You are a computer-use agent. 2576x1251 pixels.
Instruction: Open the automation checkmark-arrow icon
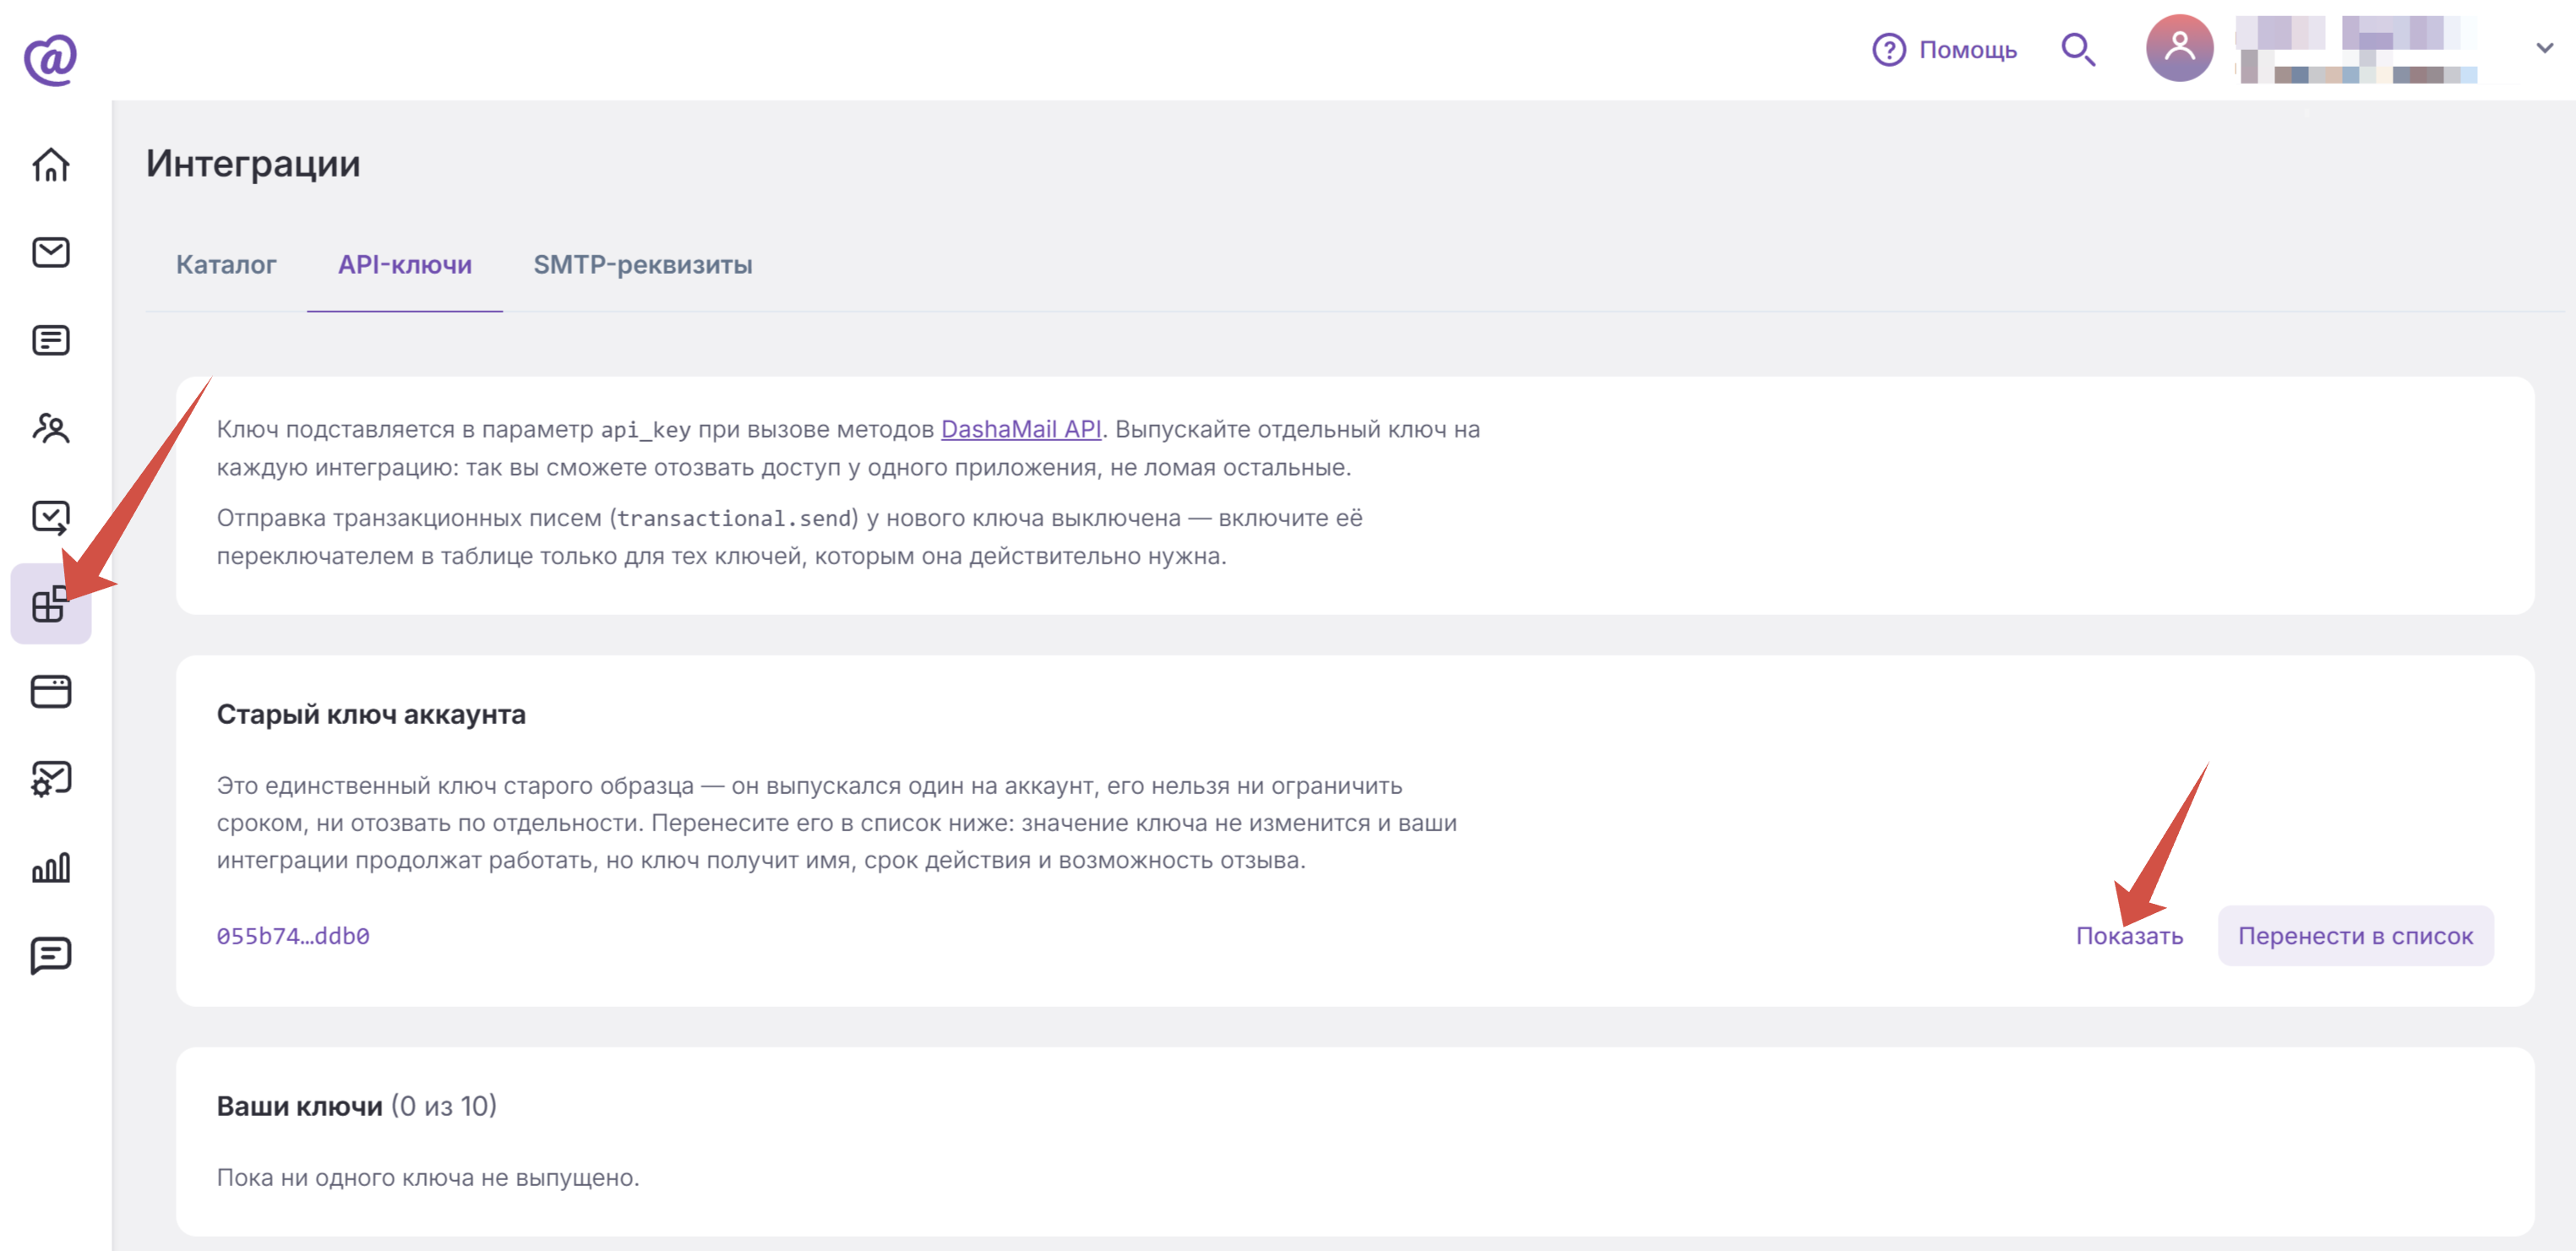(51, 517)
